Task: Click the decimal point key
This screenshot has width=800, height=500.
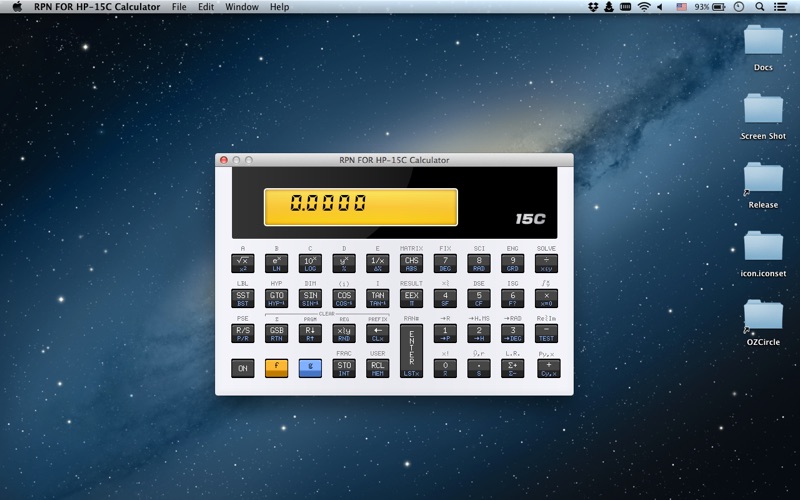Action: tap(479, 368)
